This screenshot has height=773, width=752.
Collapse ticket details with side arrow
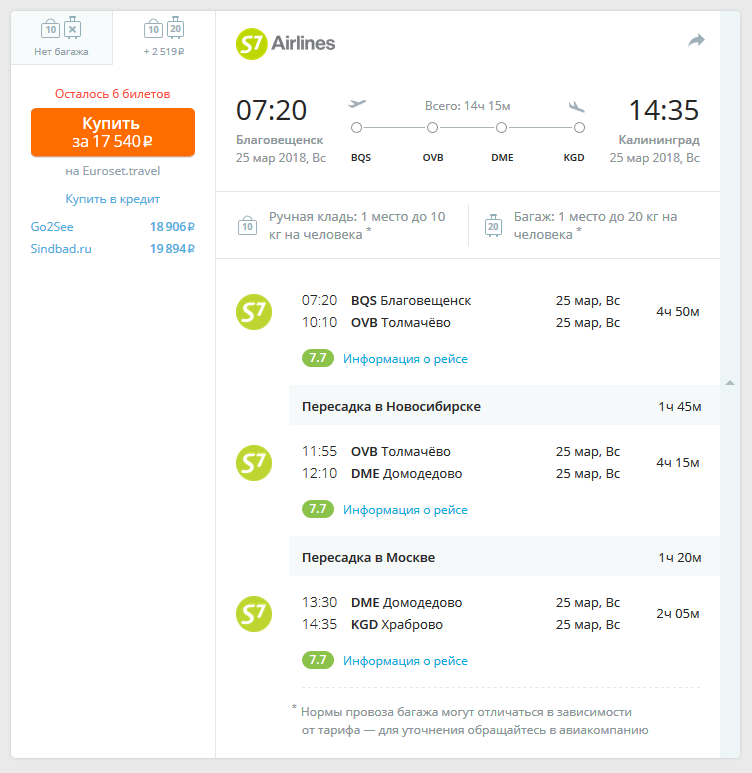tap(730, 383)
